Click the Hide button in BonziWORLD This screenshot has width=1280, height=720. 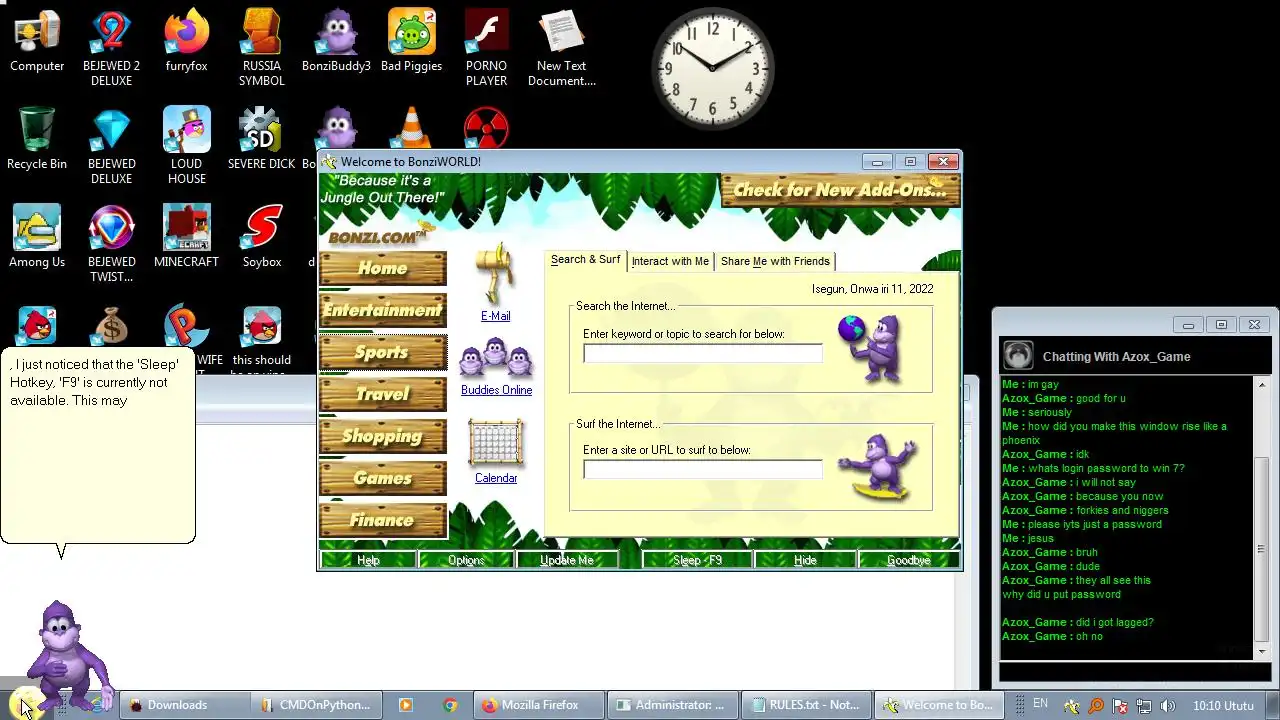[805, 560]
